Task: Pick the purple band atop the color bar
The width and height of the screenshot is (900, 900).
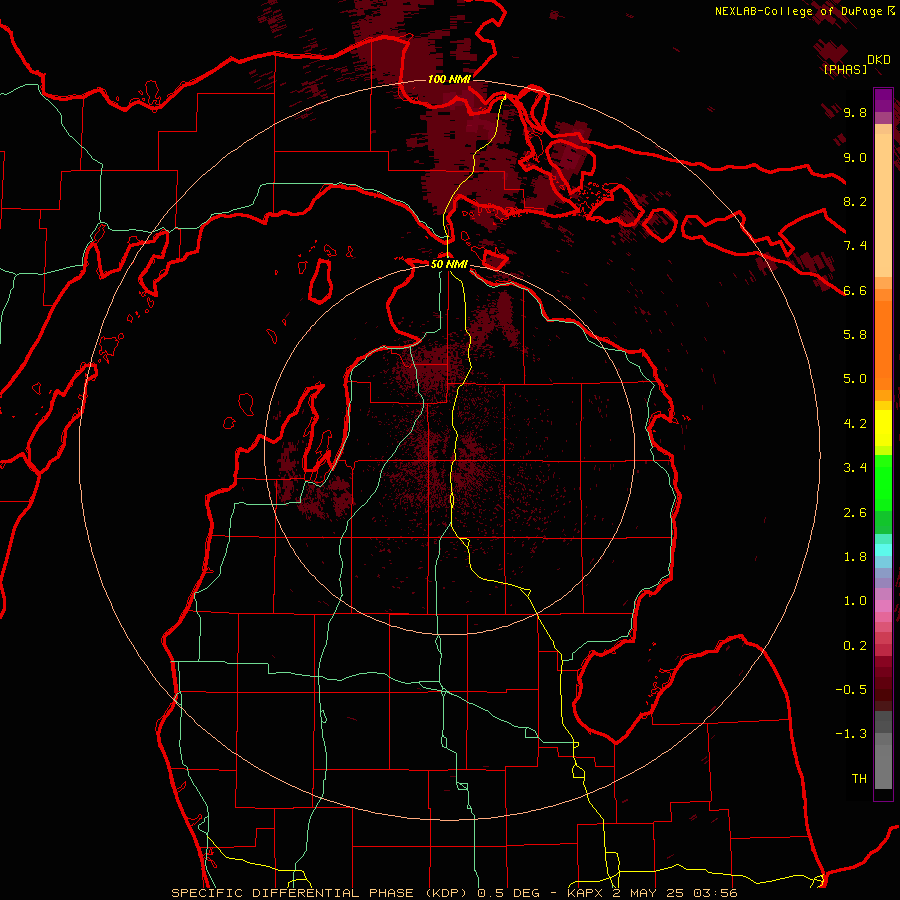Action: tap(883, 100)
